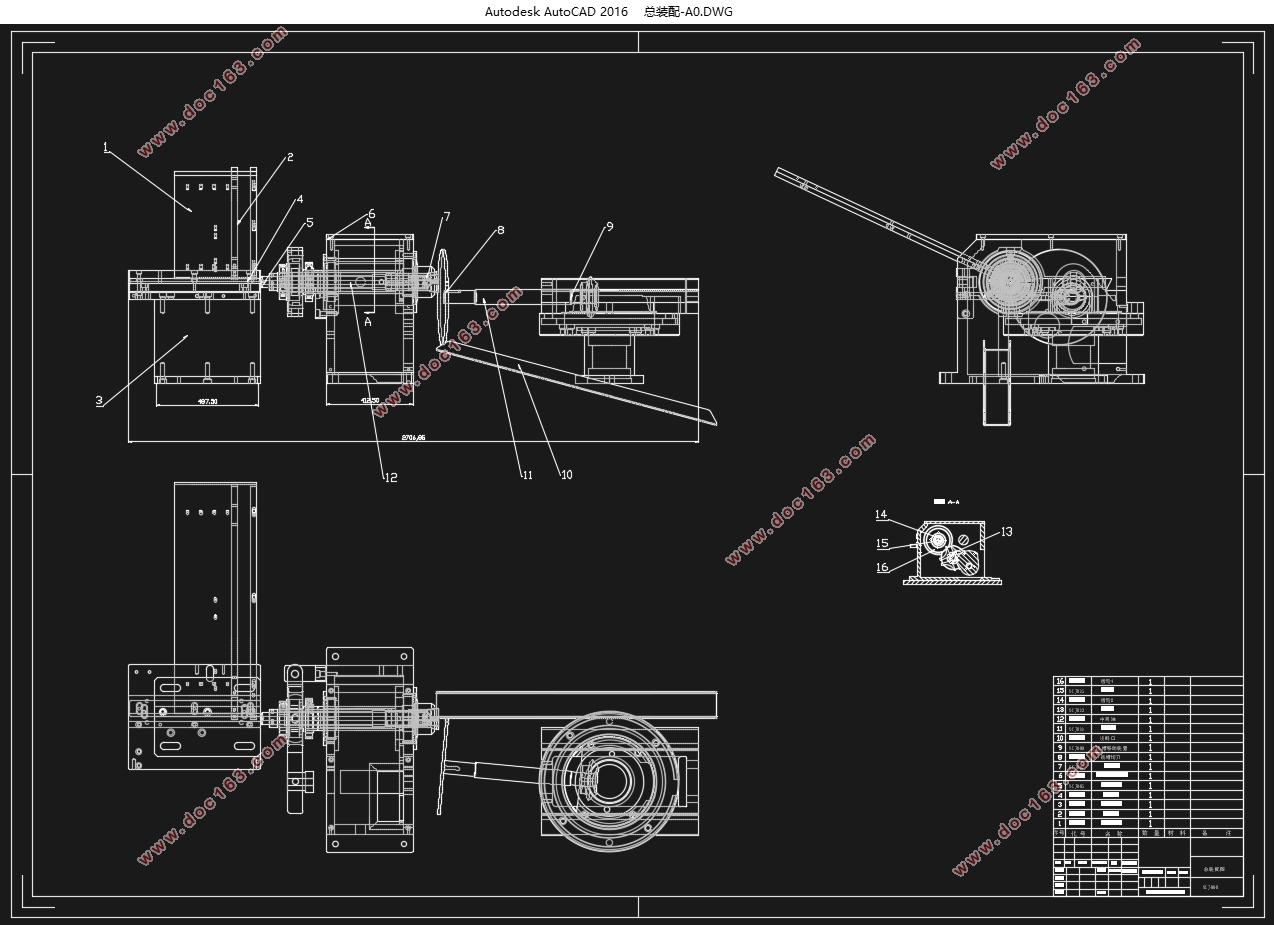The width and height of the screenshot is (1274, 925).
Task: Select callout number 16 beside section view
Action: [x=882, y=567]
